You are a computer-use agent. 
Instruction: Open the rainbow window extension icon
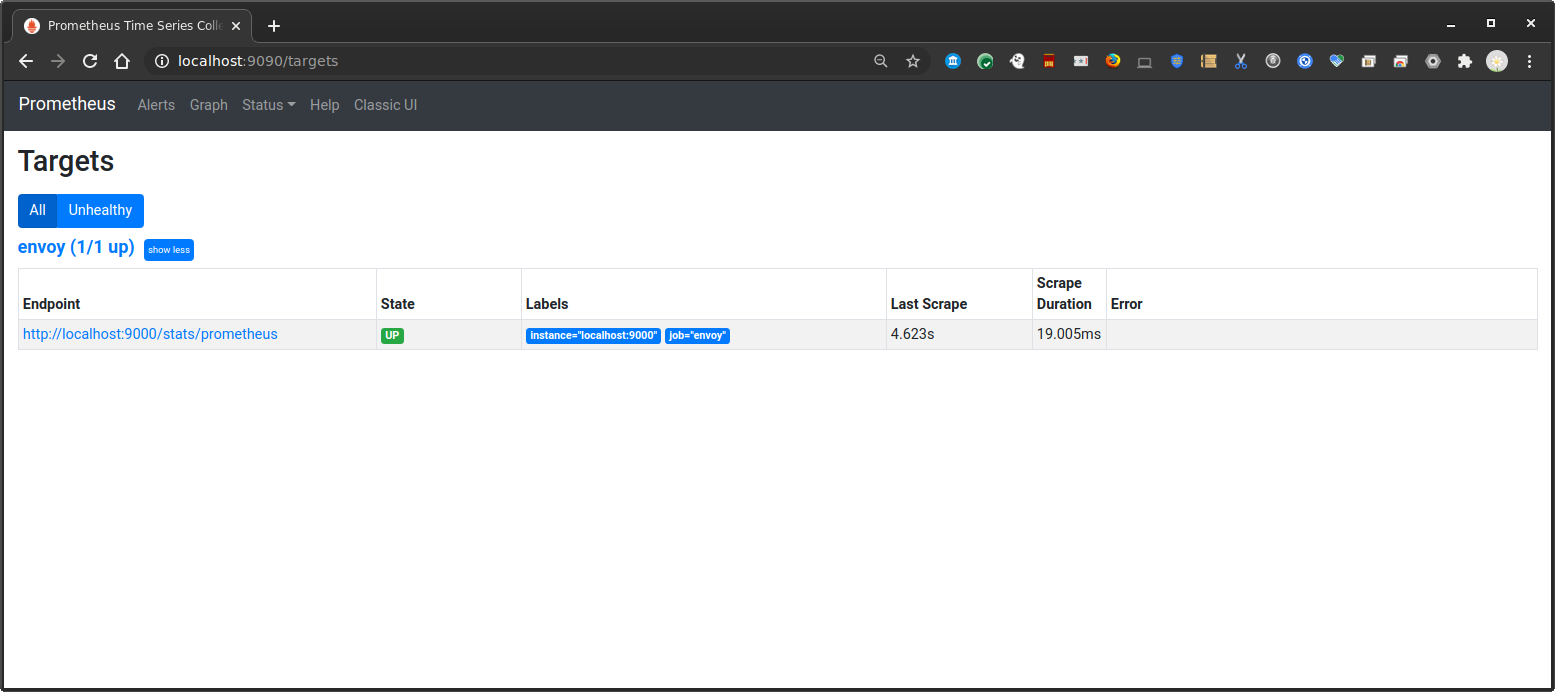(1401, 61)
